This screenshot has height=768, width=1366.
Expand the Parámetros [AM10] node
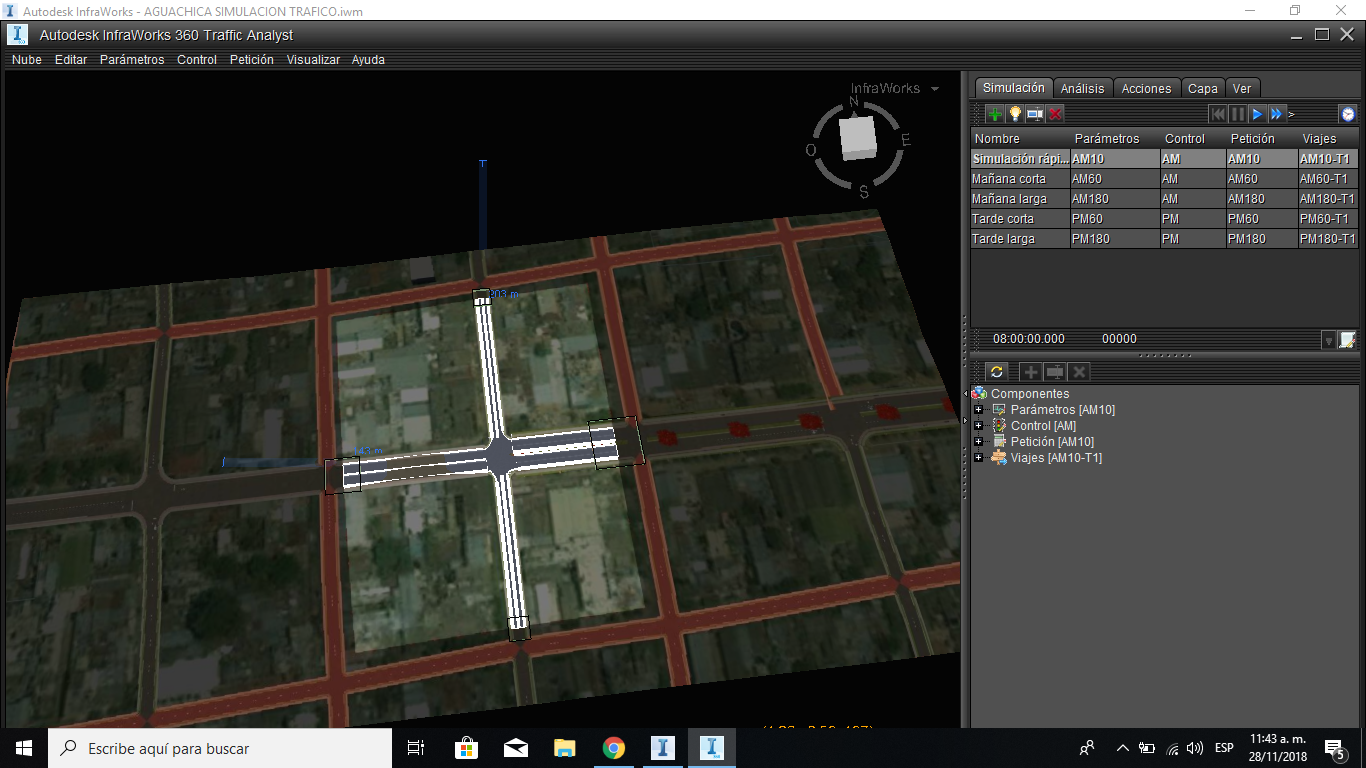tap(979, 410)
